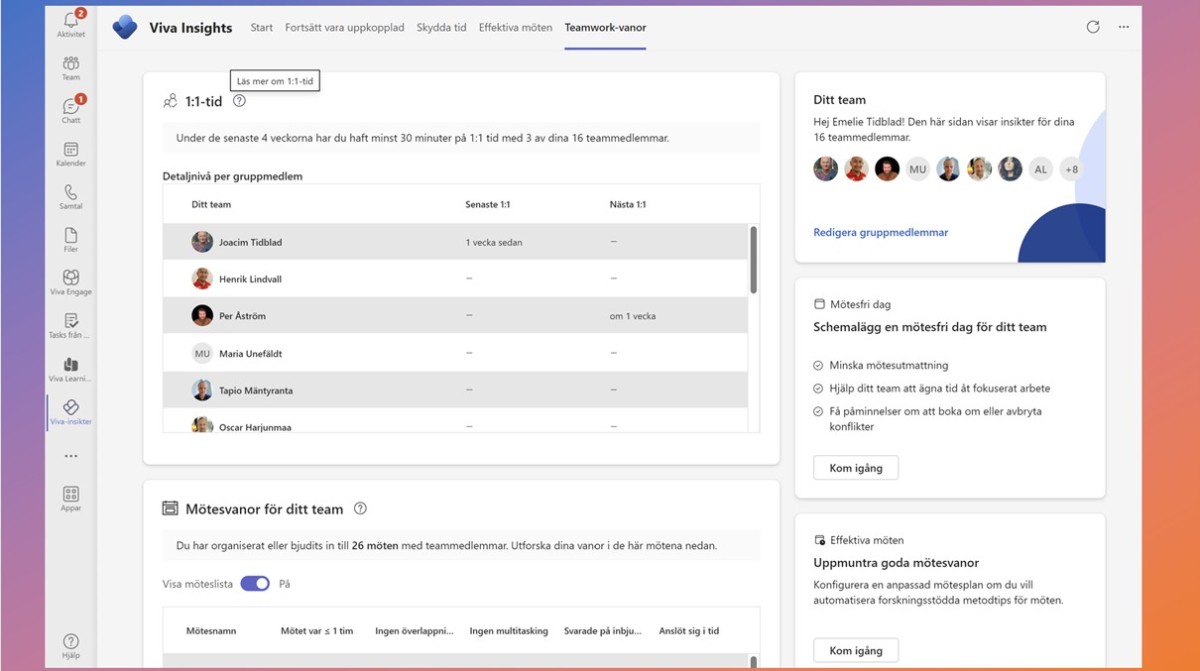
Task: Click the Mötesfri dag calendar icon
Action: coord(820,304)
